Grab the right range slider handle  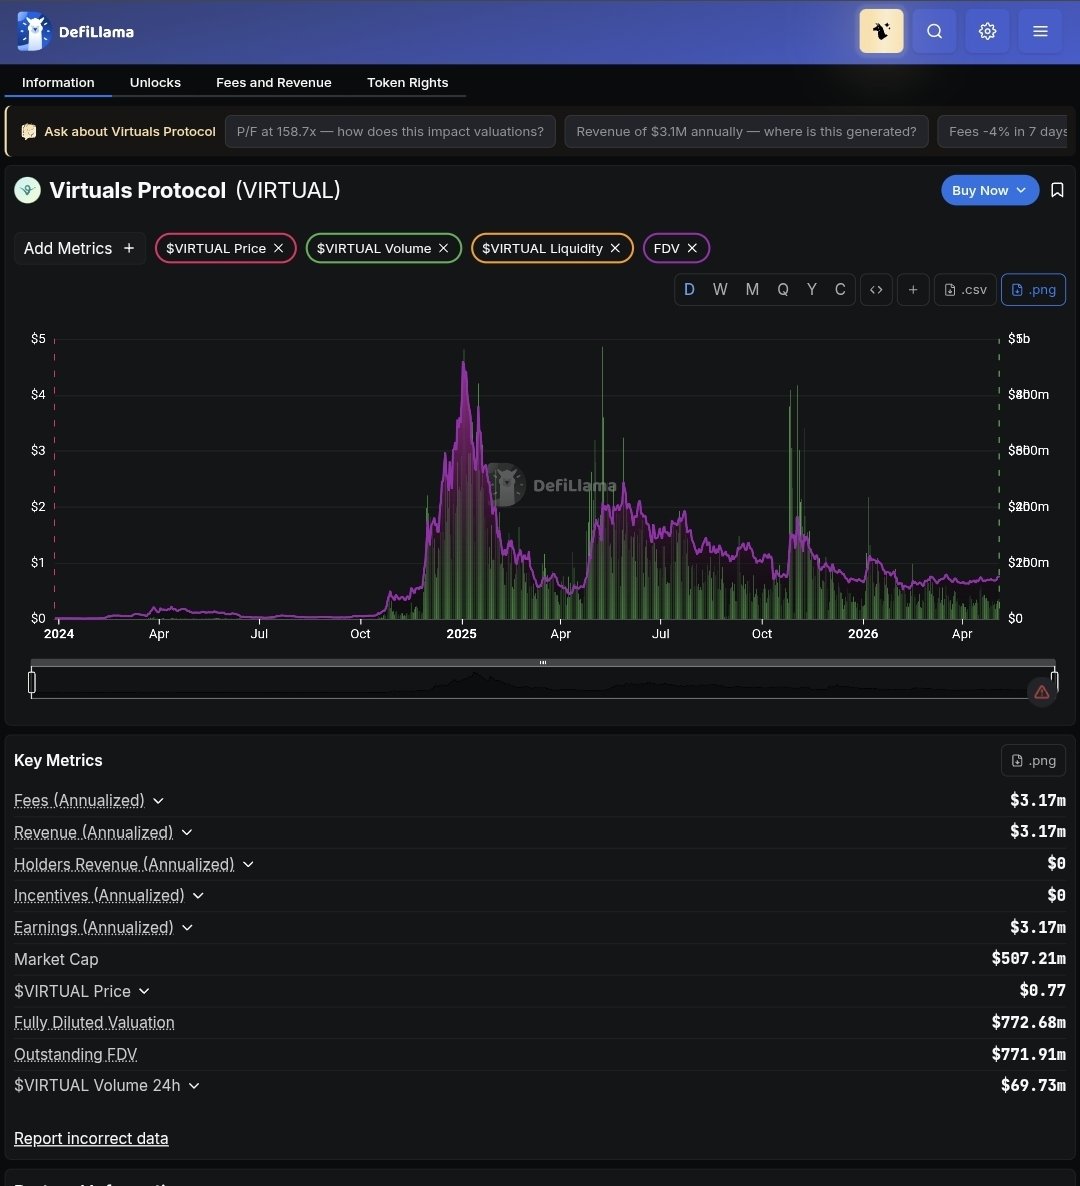point(1054,681)
